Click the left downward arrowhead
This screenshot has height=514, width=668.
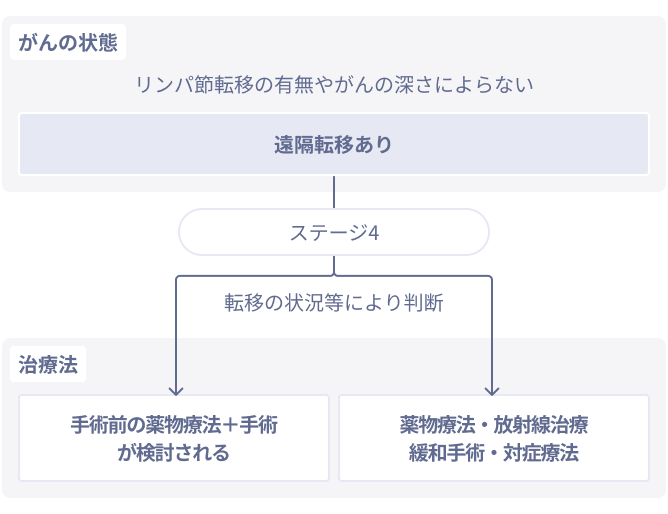(176, 390)
